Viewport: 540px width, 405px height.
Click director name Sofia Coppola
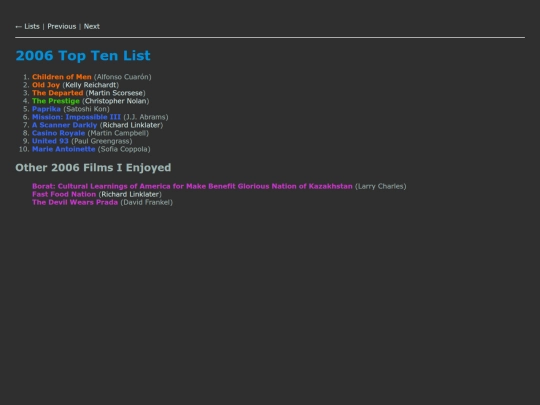pos(124,149)
